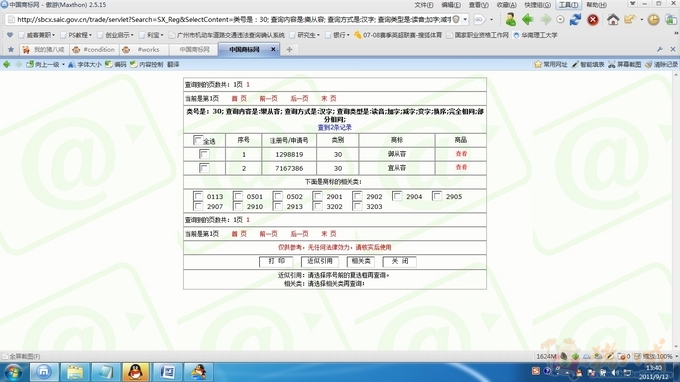680x382 pixels.
Task: Expand the 威客兼职 bookmark folder
Action: (x=37, y=35)
